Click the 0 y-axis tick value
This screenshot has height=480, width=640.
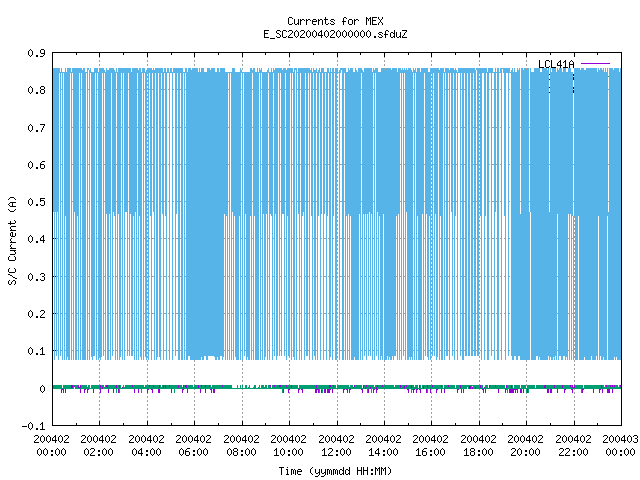click(x=42, y=389)
